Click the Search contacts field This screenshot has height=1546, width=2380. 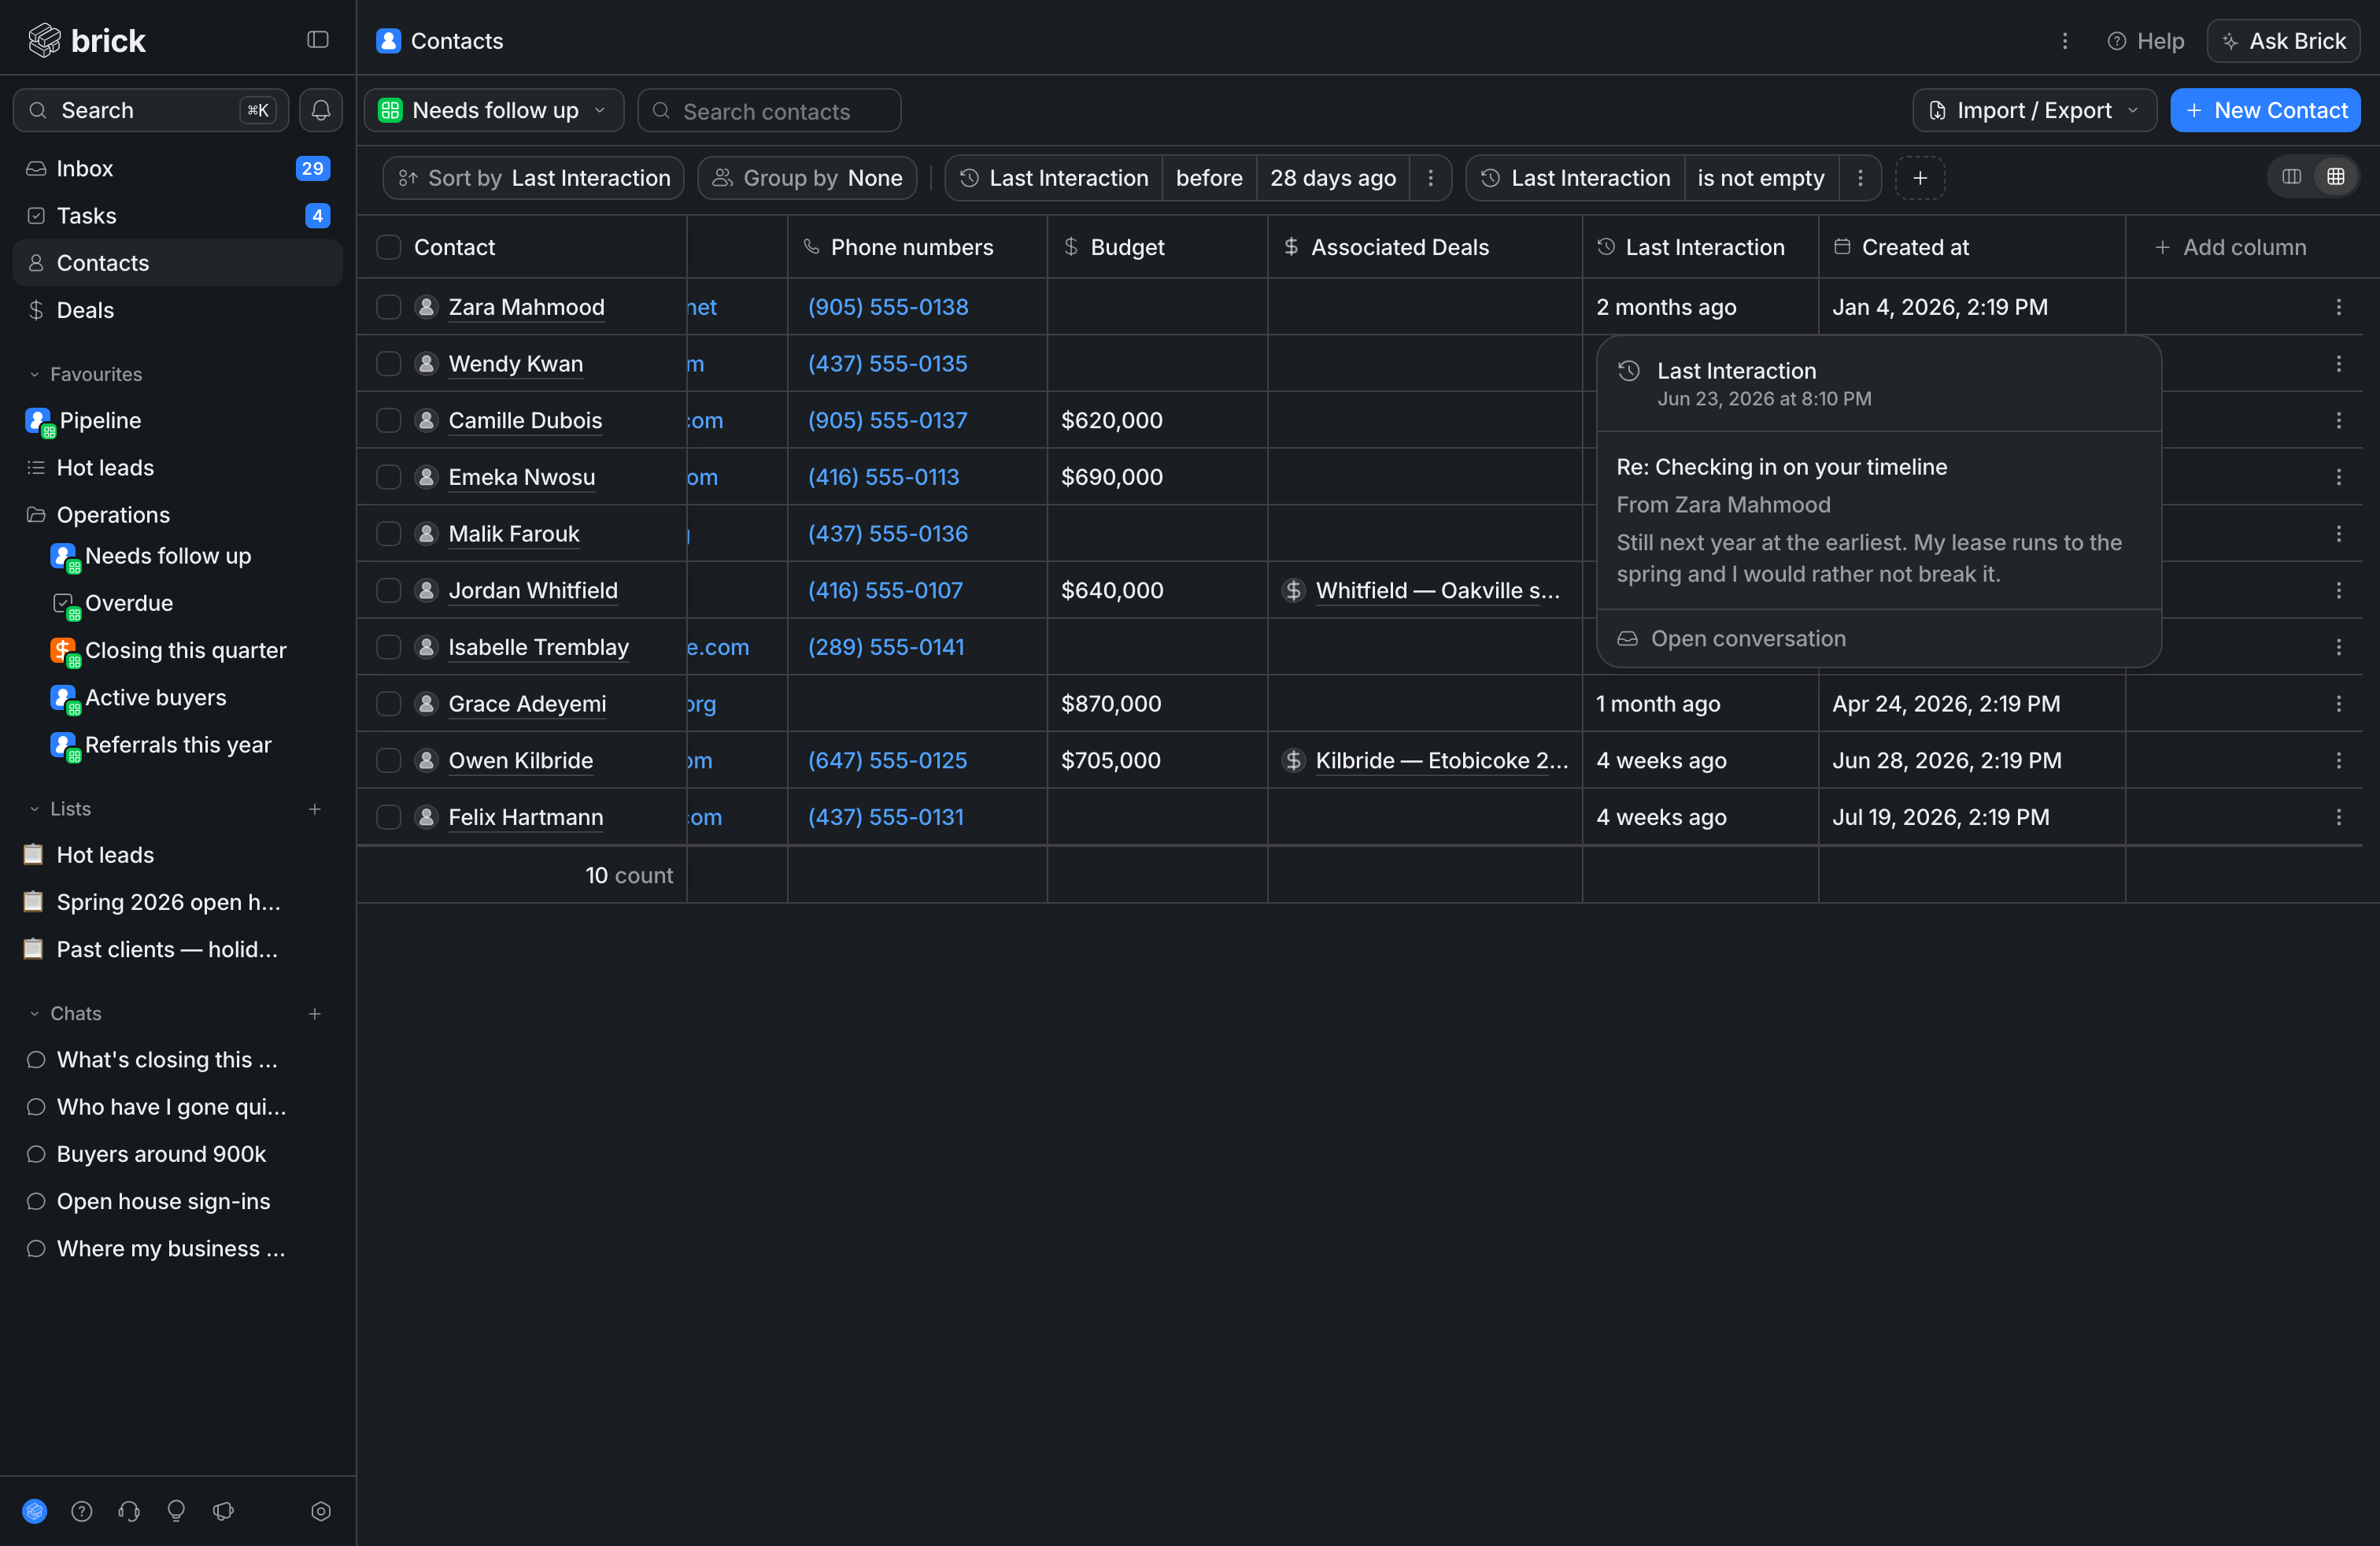point(769,110)
